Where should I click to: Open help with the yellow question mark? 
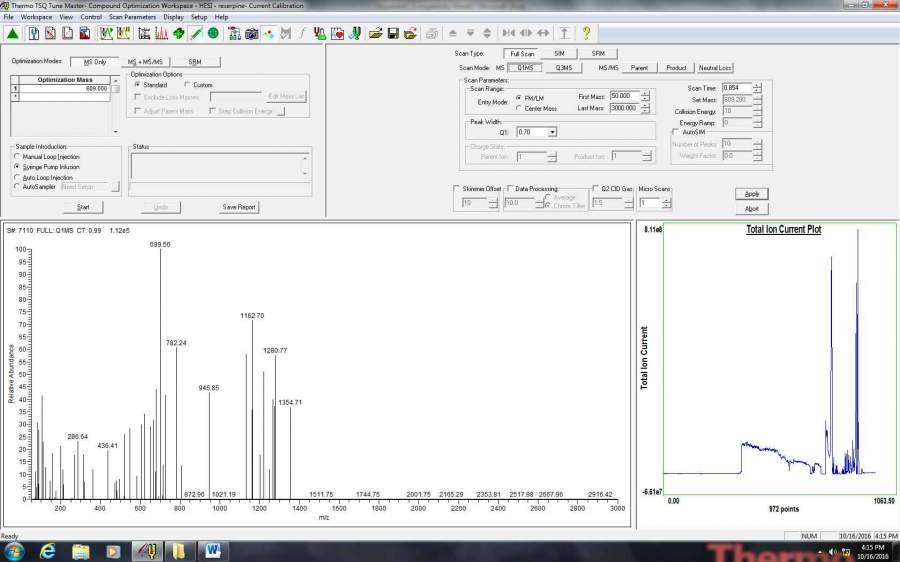tap(586, 33)
